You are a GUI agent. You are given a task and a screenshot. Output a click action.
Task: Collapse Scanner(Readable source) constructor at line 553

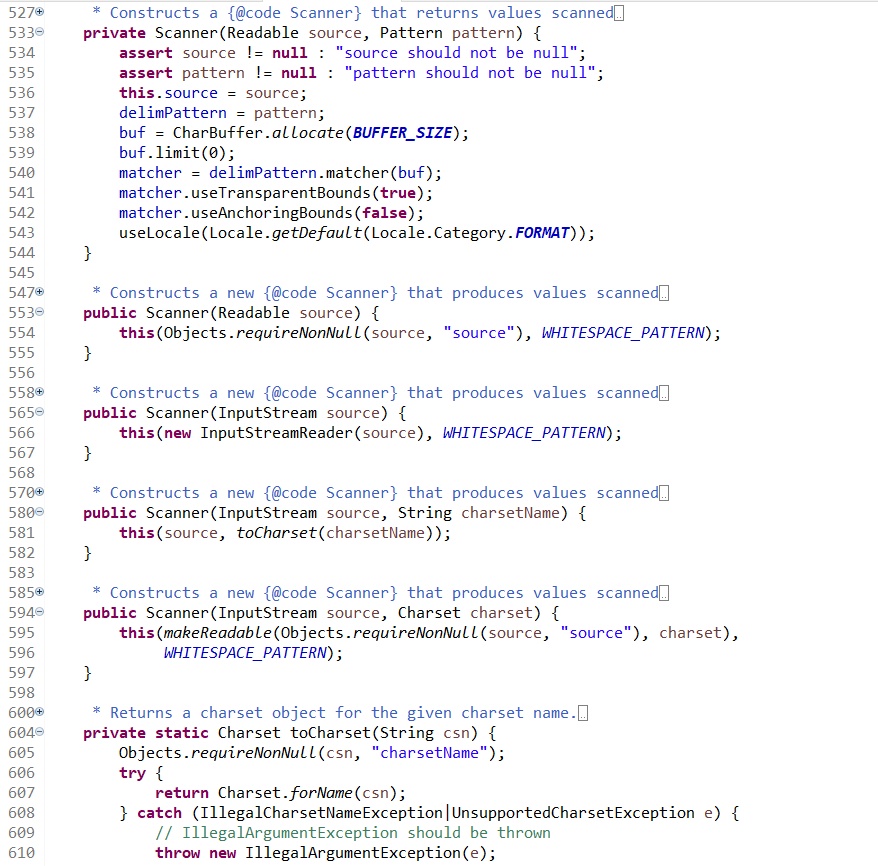[x=40, y=312]
